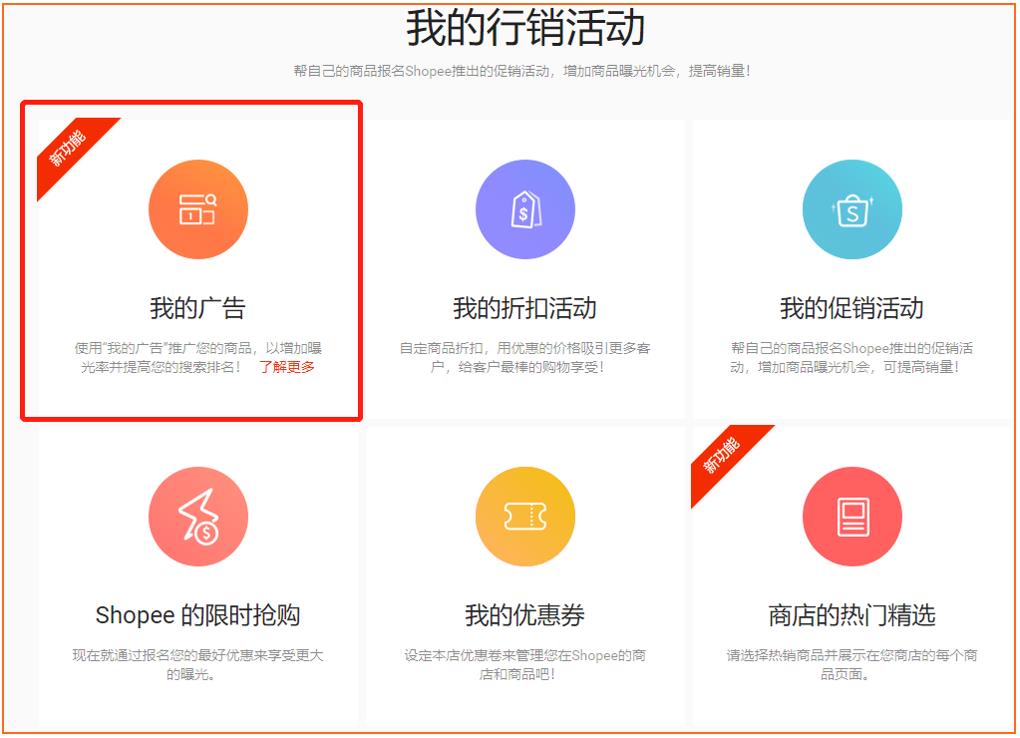1020x738 pixels.
Task: Click the 我的折扣活动 price tag icon
Action: pos(524,209)
